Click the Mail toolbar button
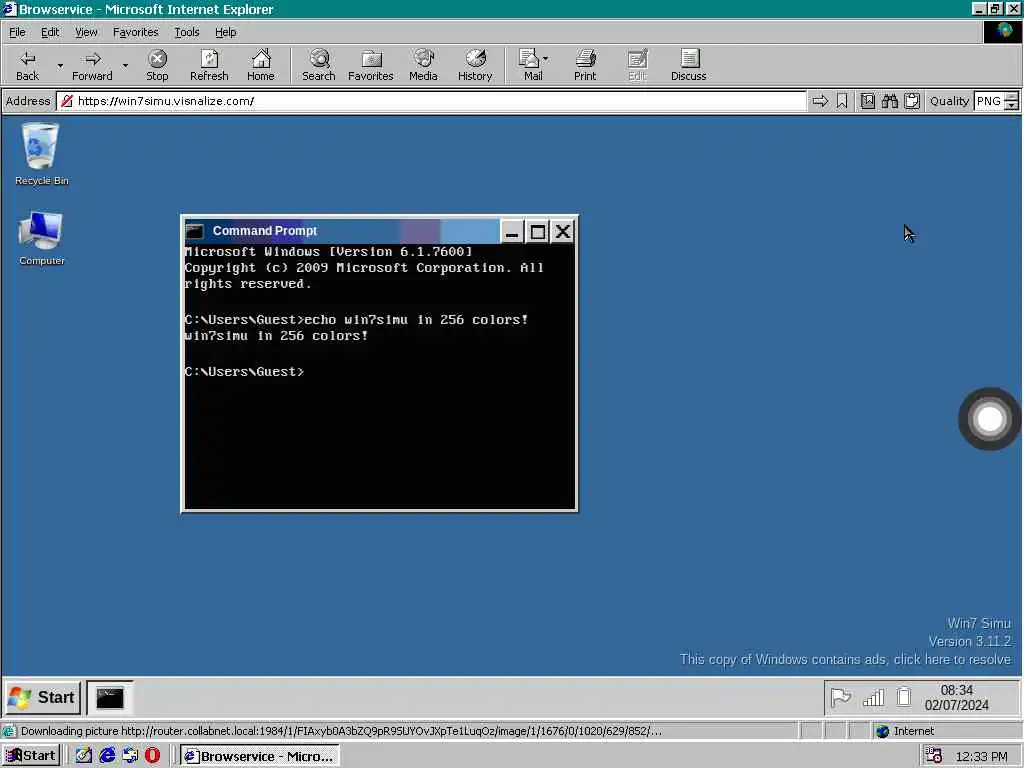 coord(530,65)
